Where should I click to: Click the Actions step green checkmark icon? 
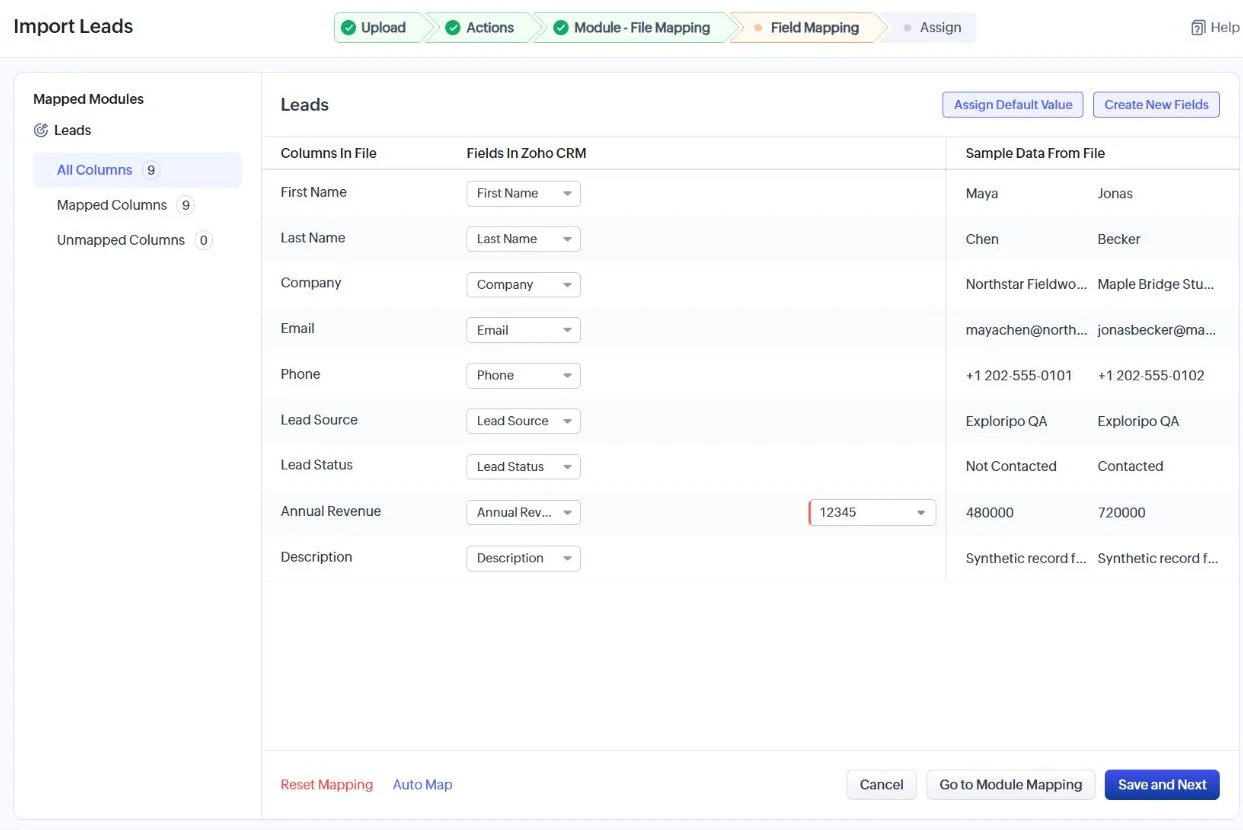point(453,28)
